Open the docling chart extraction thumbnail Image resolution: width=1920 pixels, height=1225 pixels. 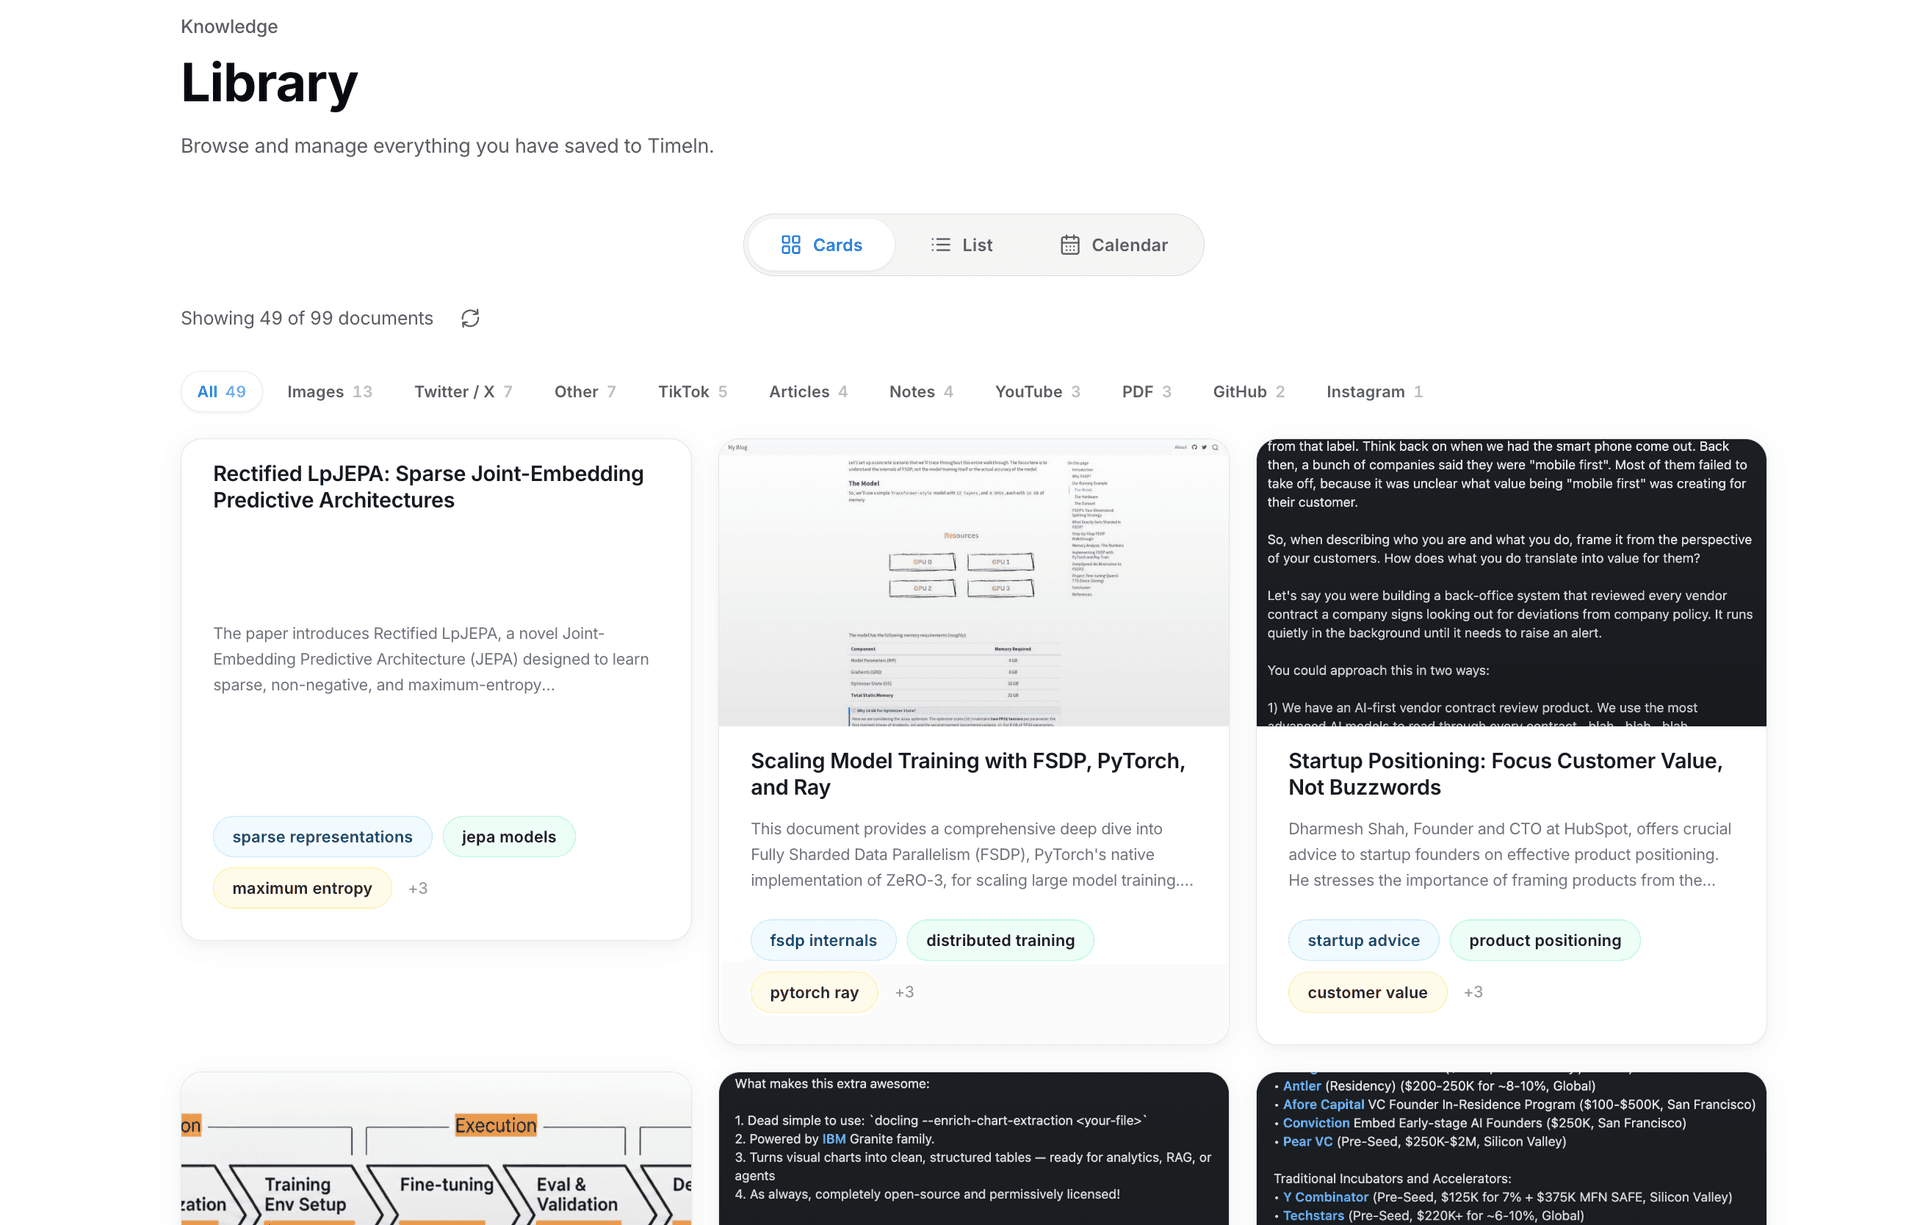coord(974,1149)
